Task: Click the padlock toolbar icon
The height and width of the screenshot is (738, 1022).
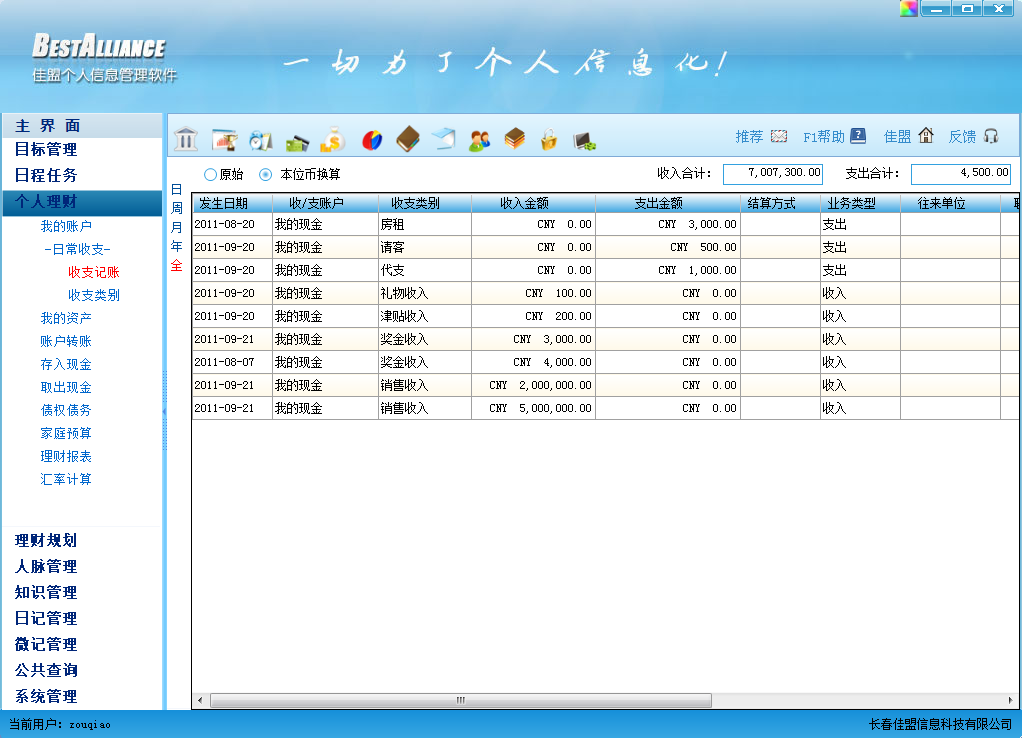Action: (x=548, y=140)
